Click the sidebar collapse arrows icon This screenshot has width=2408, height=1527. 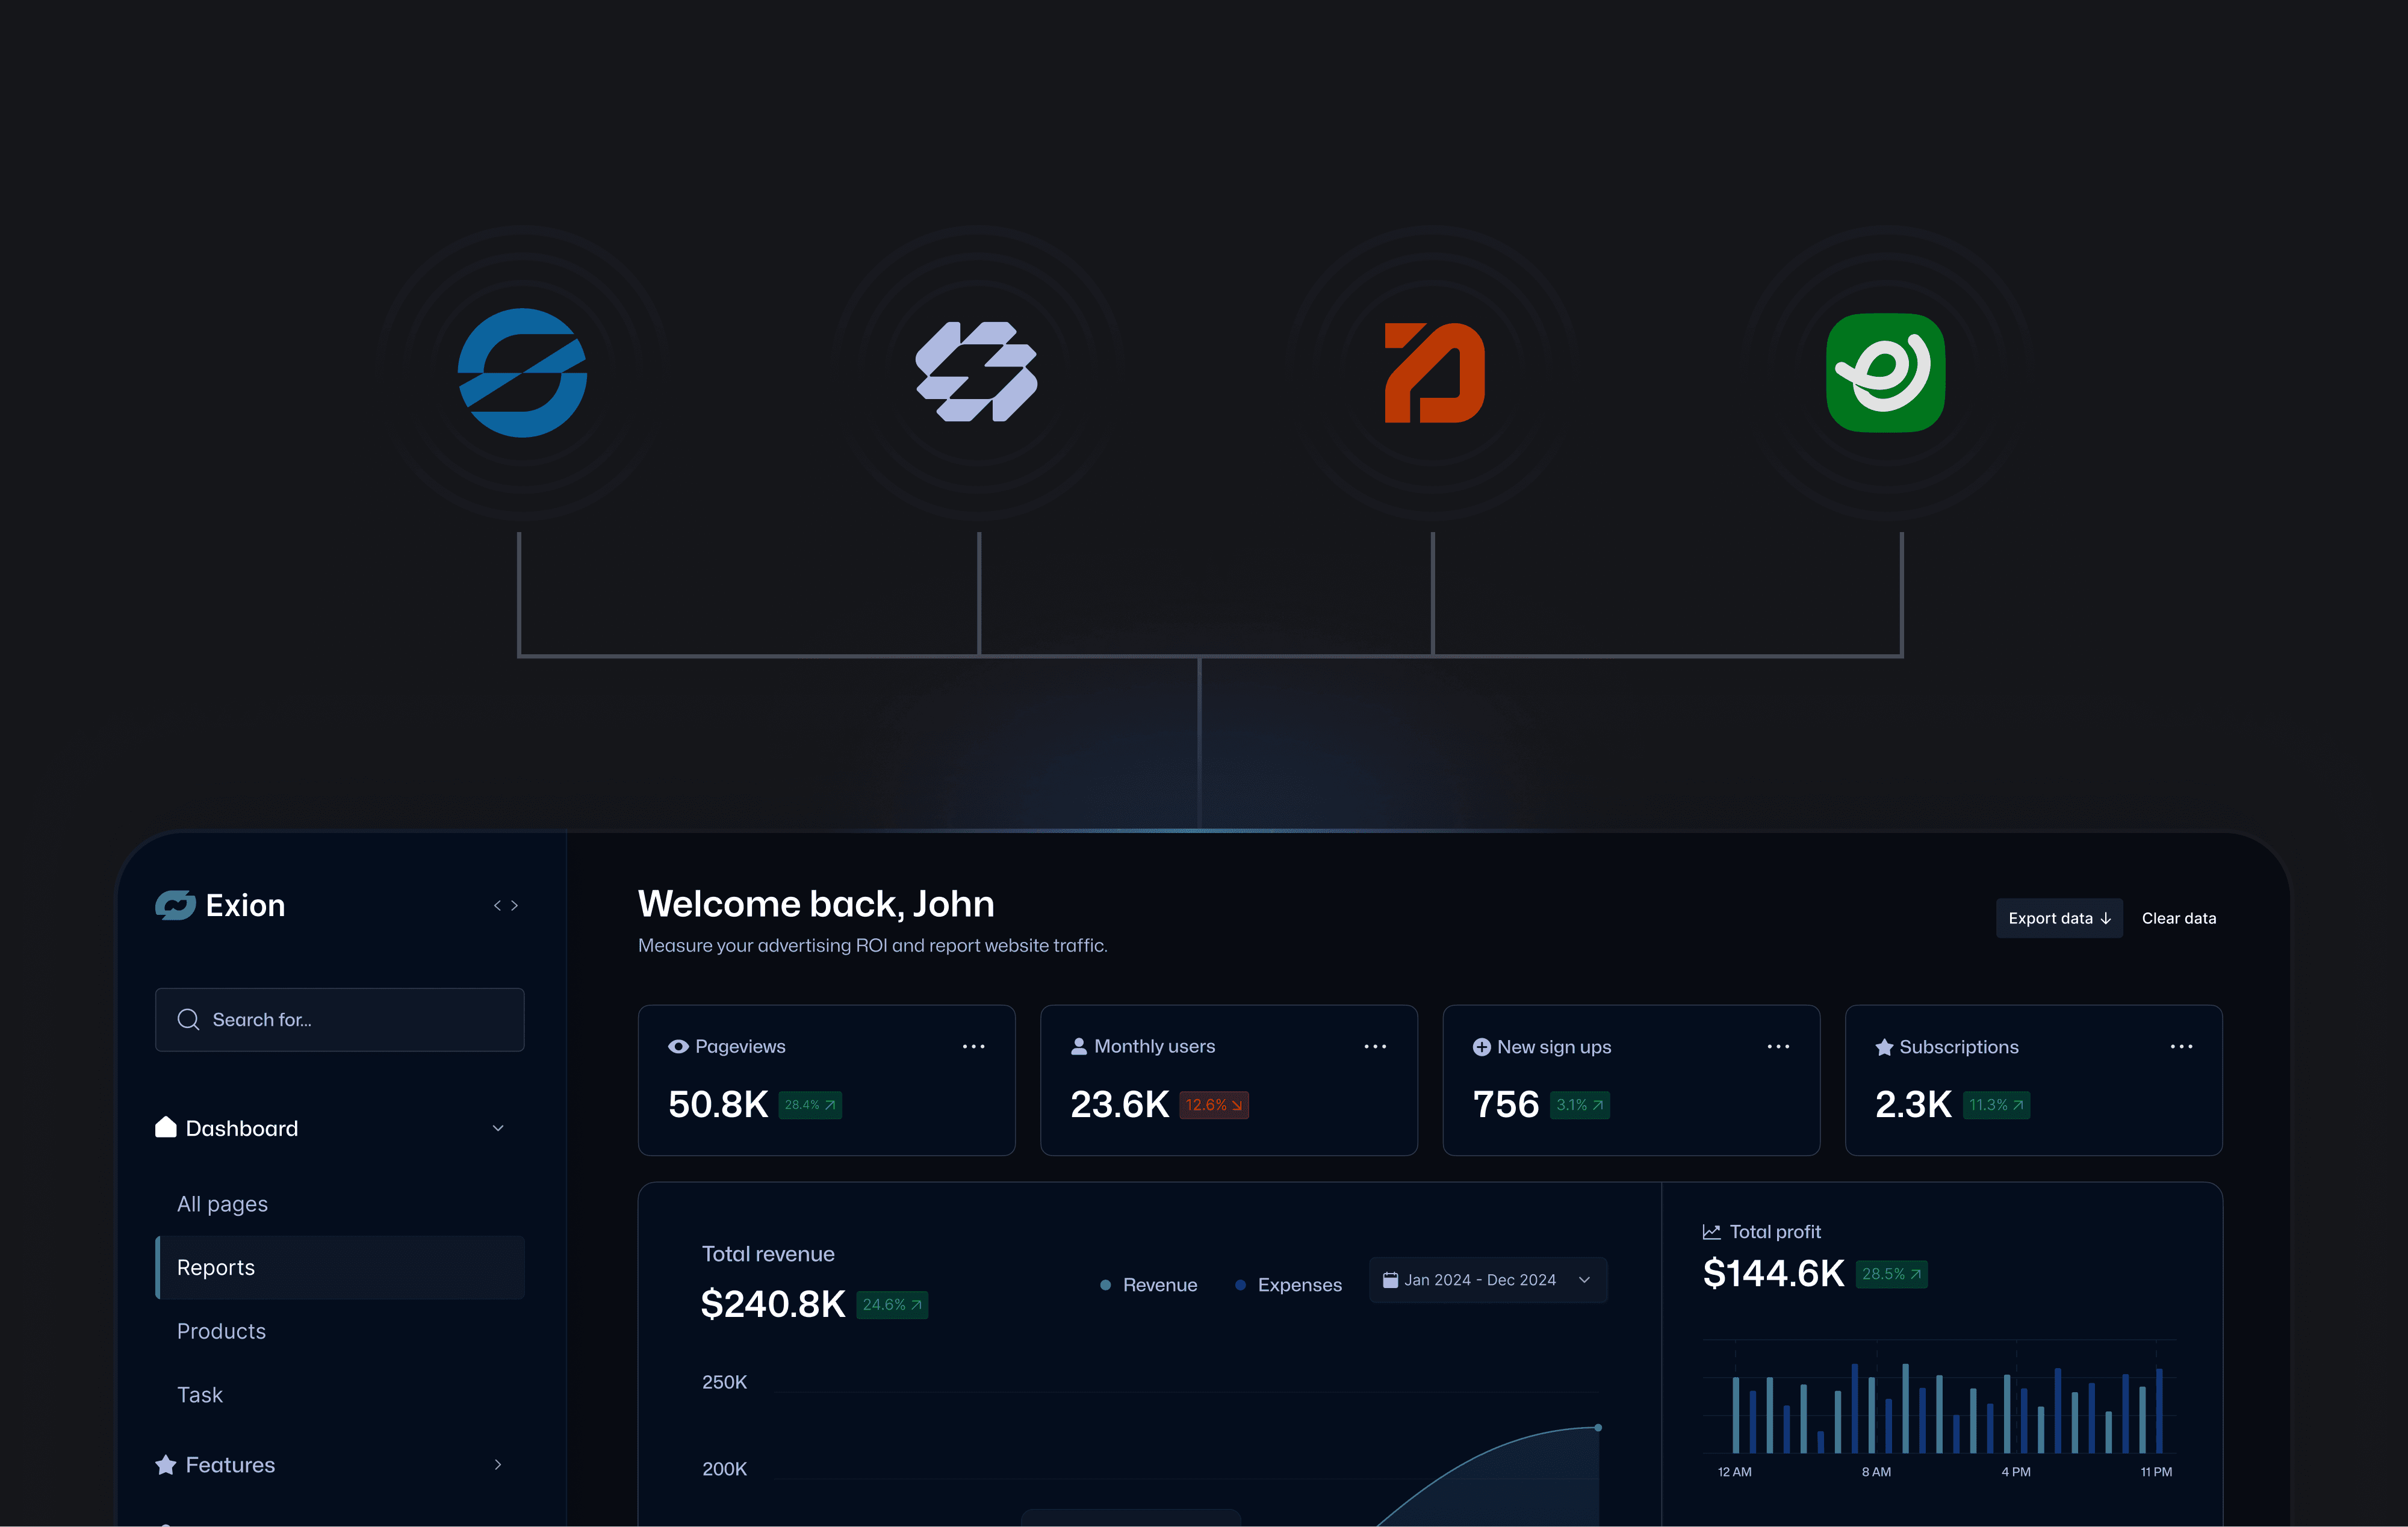506,905
